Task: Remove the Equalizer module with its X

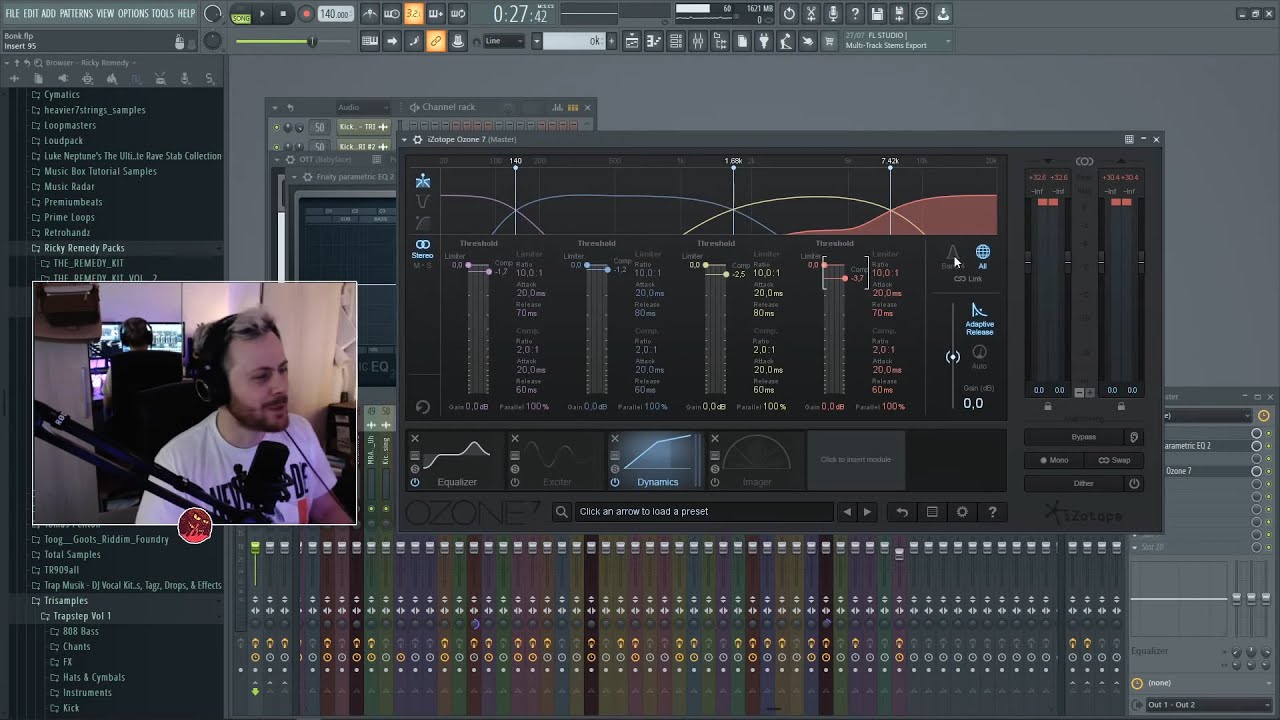Action: pos(415,439)
